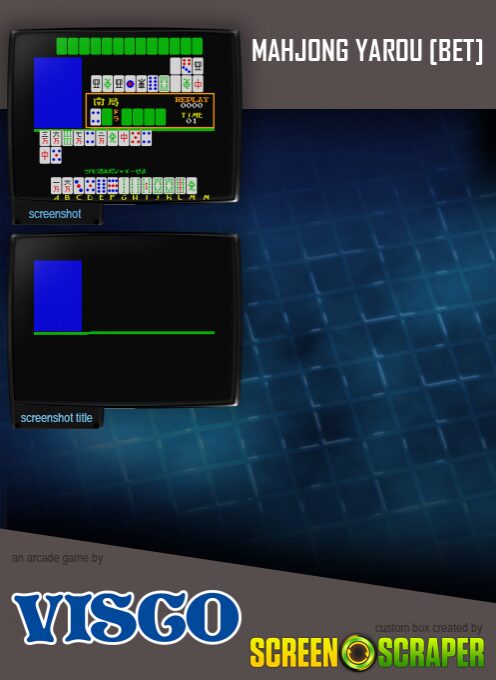This screenshot has width=496, height=680.
Task: Click the blue panel in gameplay screenshot
Action: 58,93
